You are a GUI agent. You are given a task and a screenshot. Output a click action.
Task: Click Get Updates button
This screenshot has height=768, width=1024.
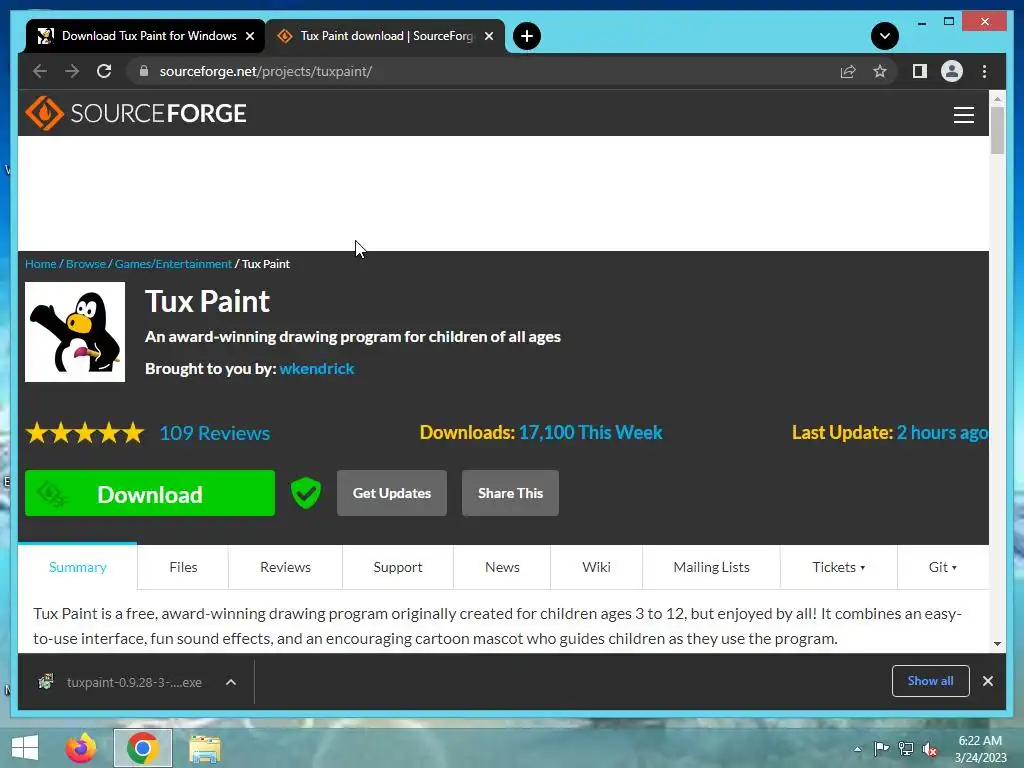392,493
